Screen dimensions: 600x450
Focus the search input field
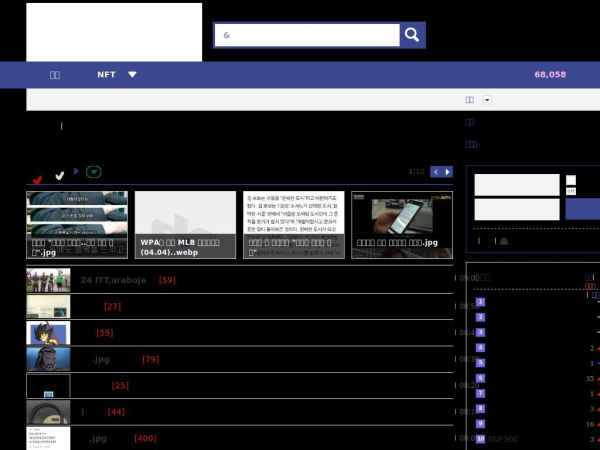coord(307,35)
